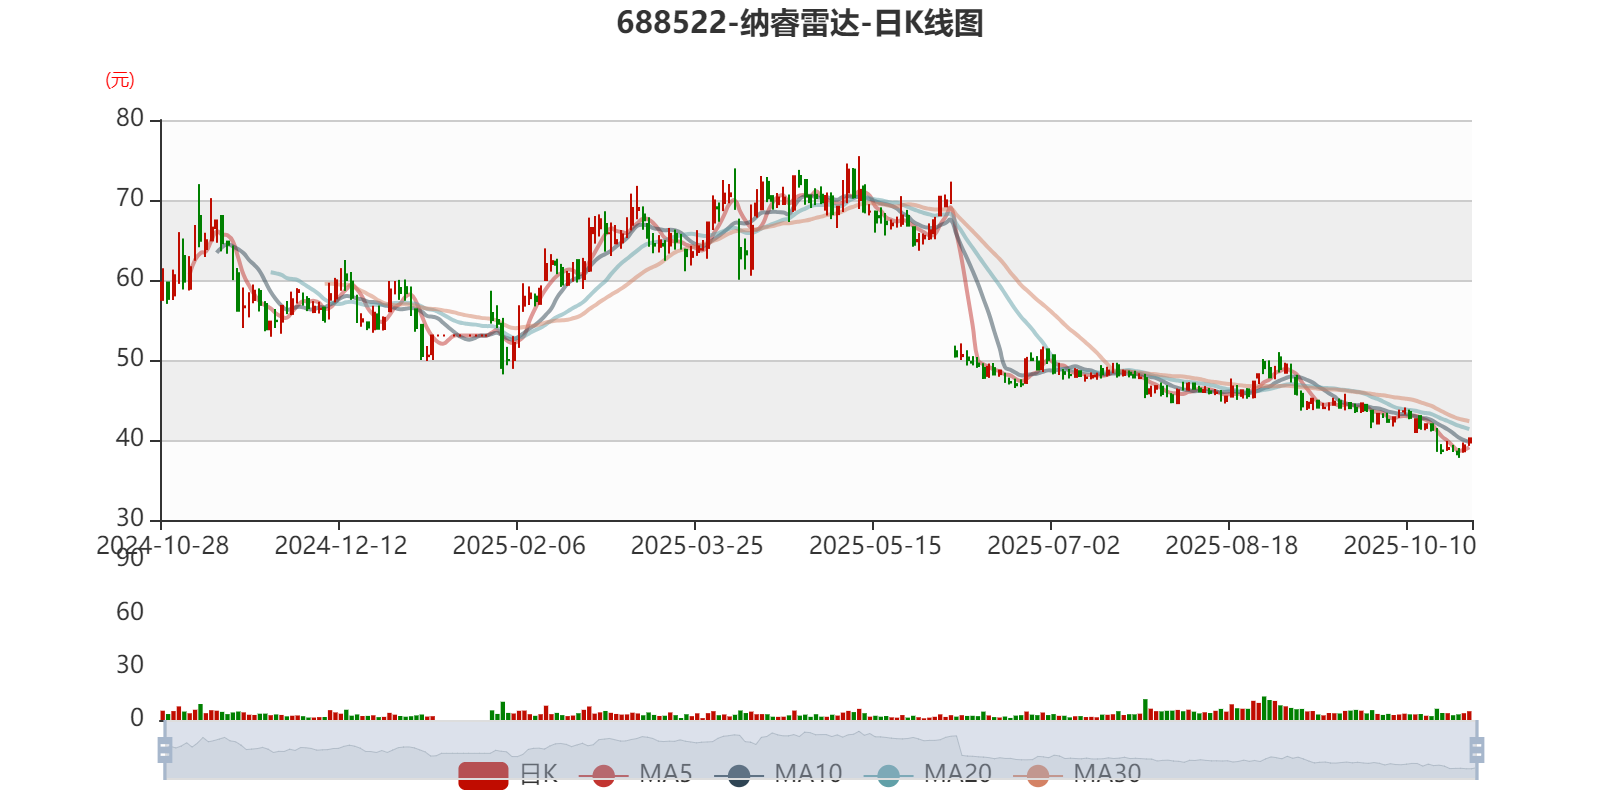Toggle the 日K candlestick legend series
1600x800 pixels.
(508, 775)
